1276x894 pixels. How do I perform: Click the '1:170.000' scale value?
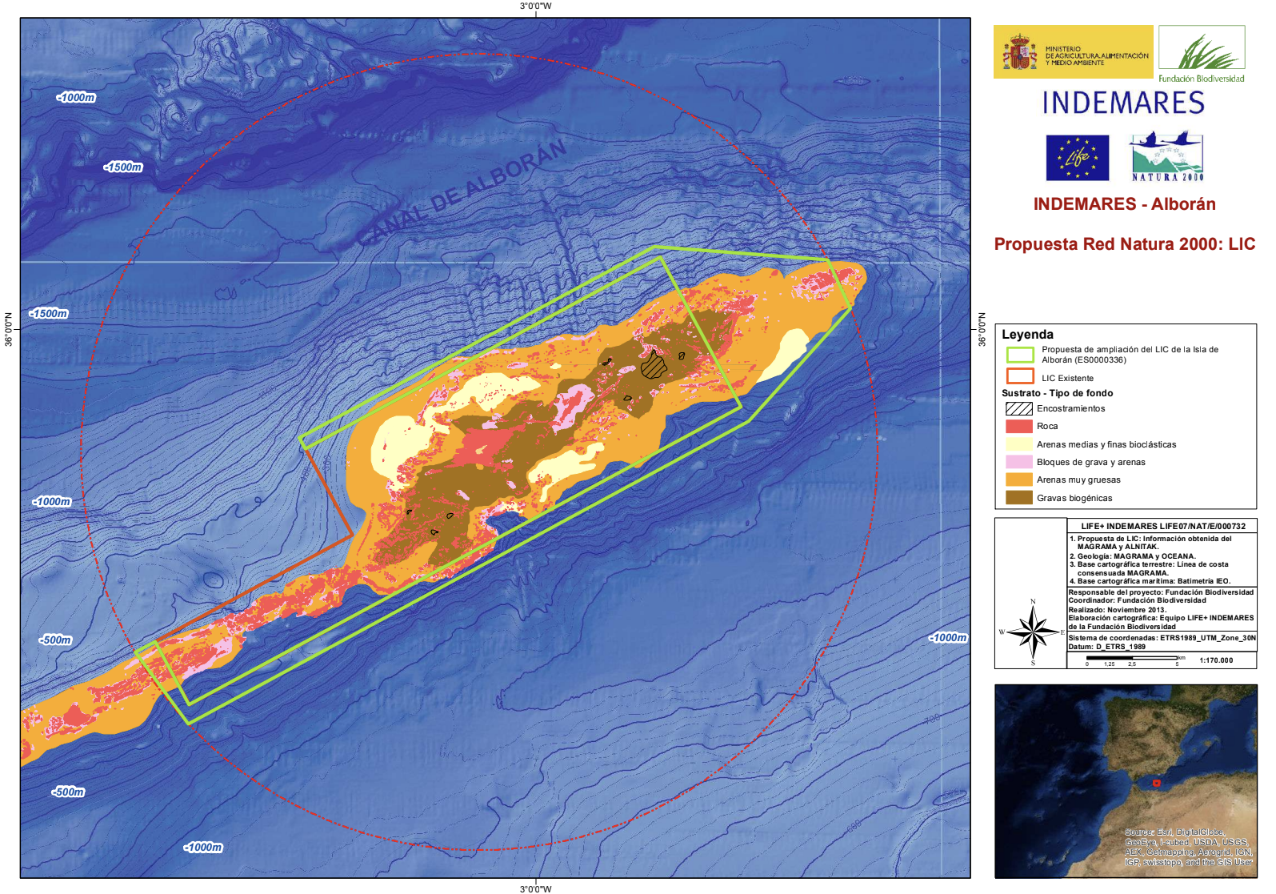click(x=1216, y=660)
